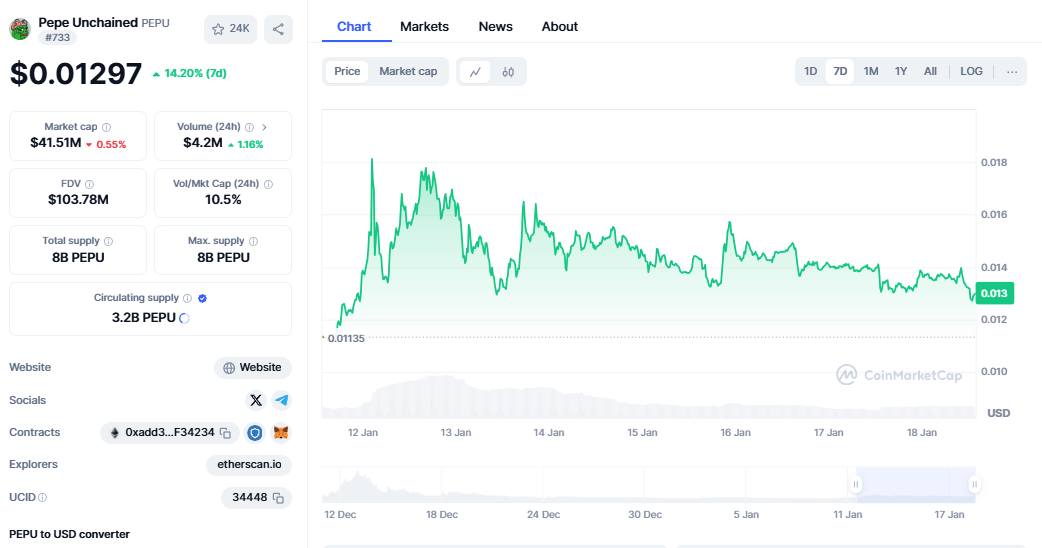The height and width of the screenshot is (548, 1042).
Task: Click the verified circulating supply badge
Action: 203,298
